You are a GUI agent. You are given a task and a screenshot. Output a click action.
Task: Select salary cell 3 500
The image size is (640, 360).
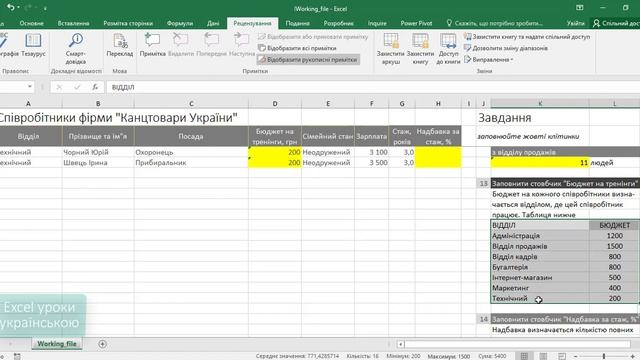371,162
